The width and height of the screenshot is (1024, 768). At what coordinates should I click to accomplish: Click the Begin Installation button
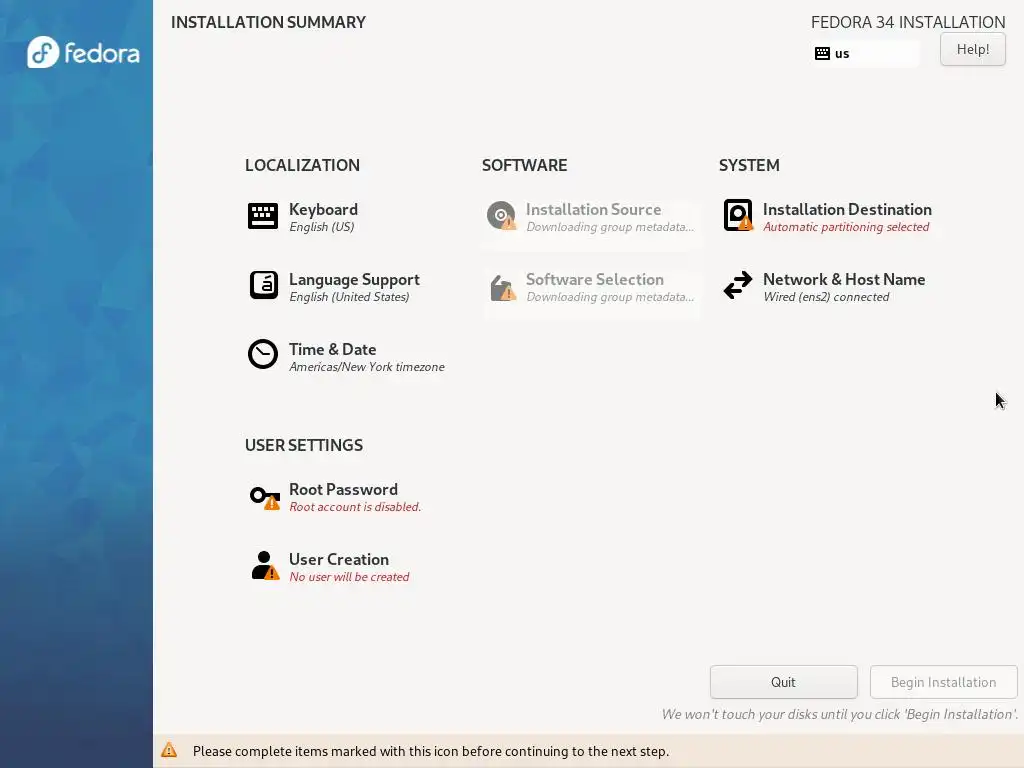[x=943, y=682]
